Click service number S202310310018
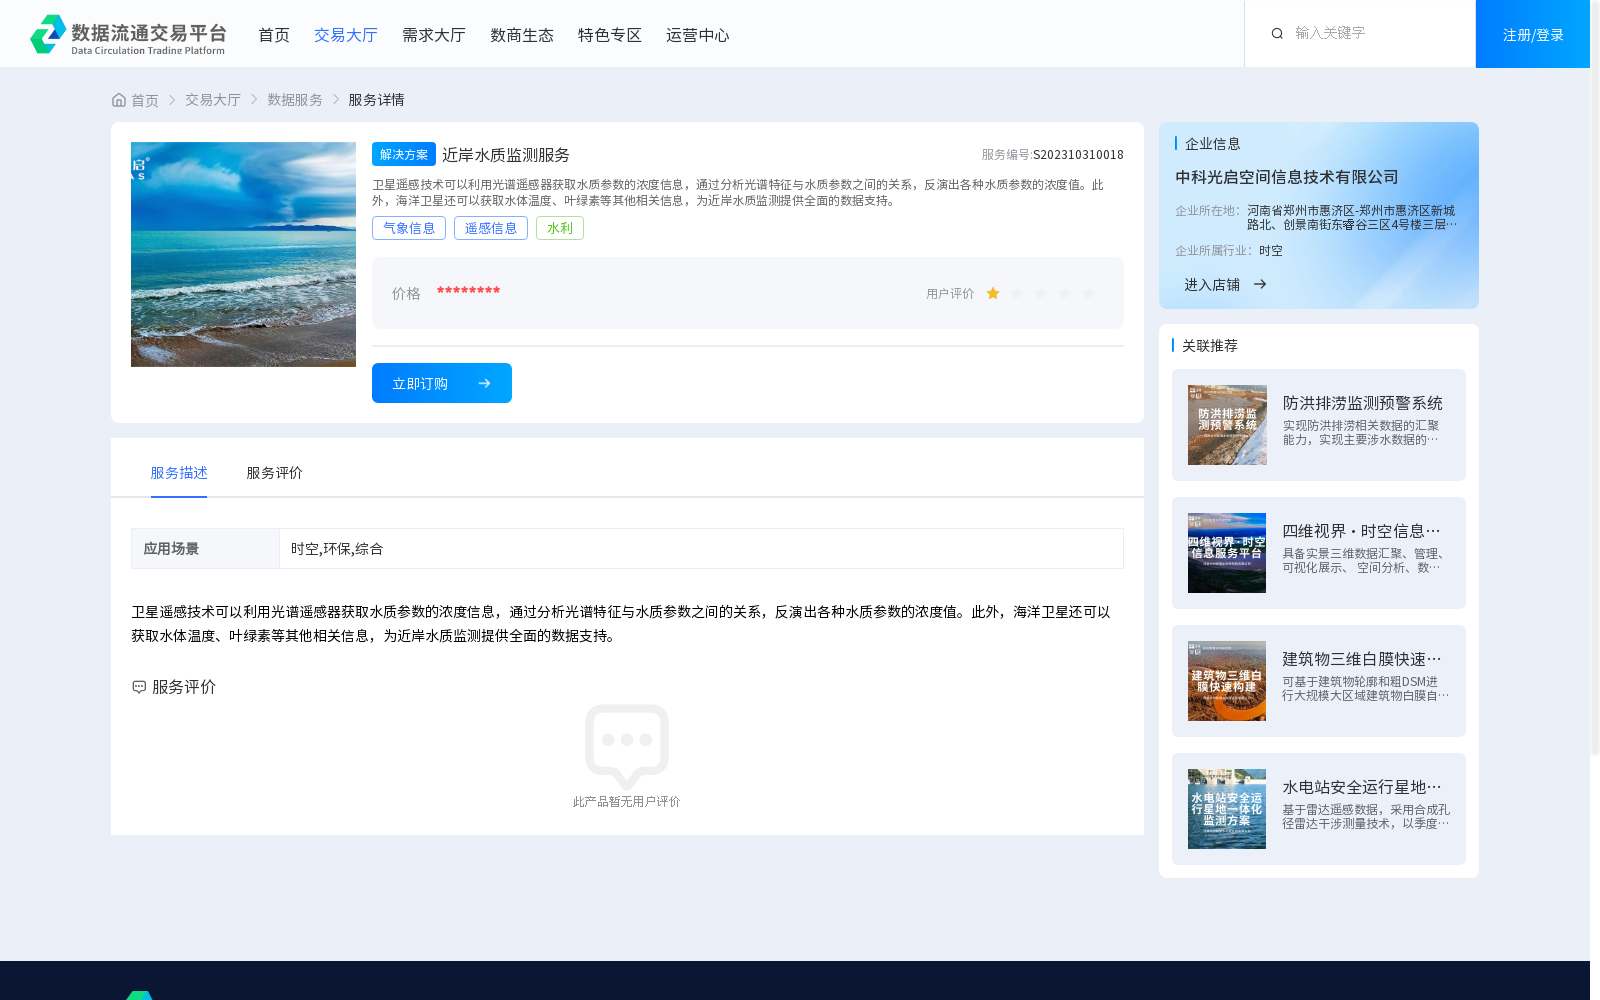 tap(1078, 155)
